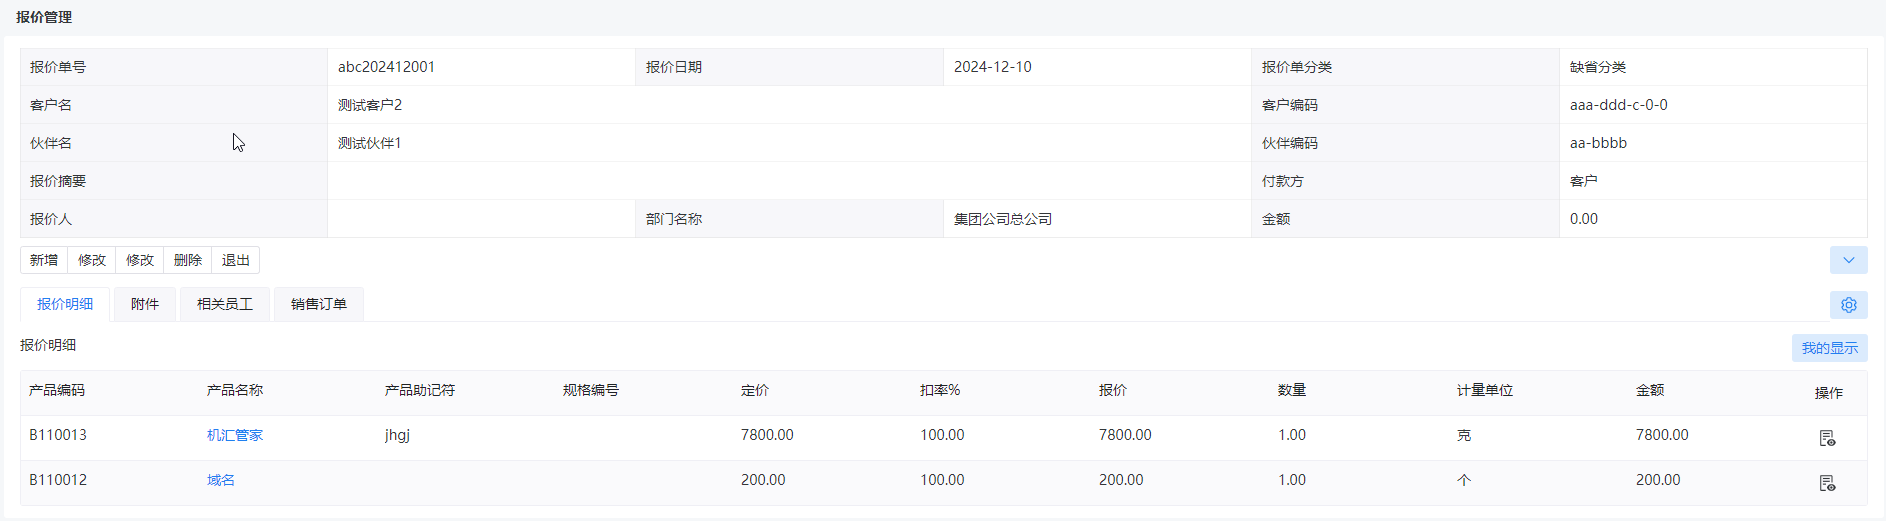1886x521 pixels.
Task: Click the 退出 button
Action: (236, 260)
